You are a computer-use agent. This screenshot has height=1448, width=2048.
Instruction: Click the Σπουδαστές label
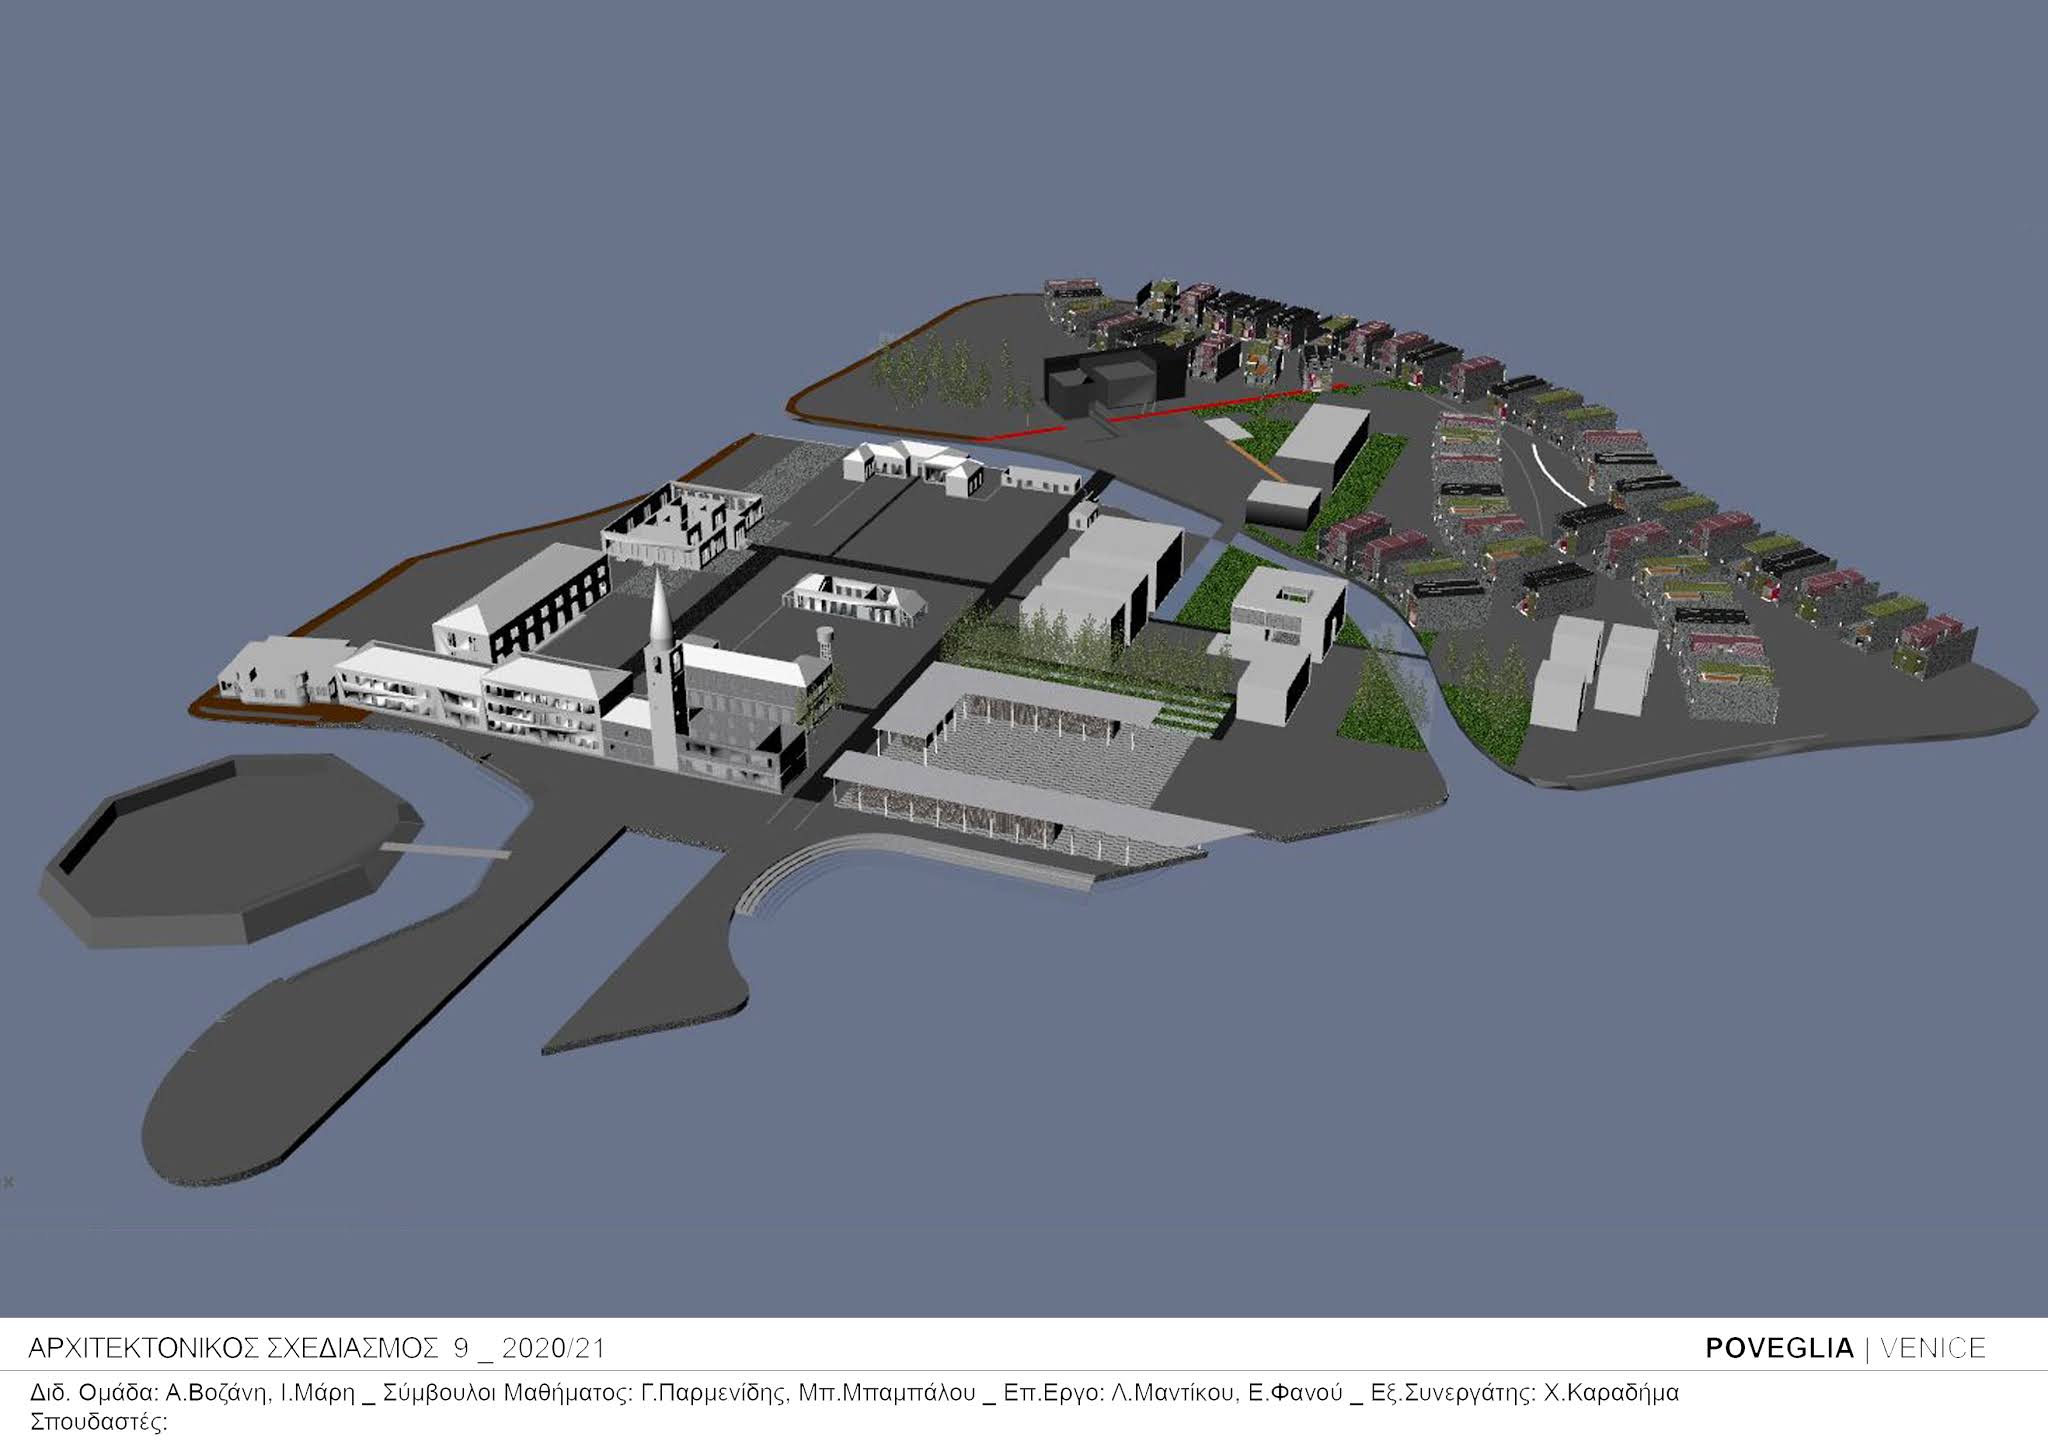point(98,1422)
